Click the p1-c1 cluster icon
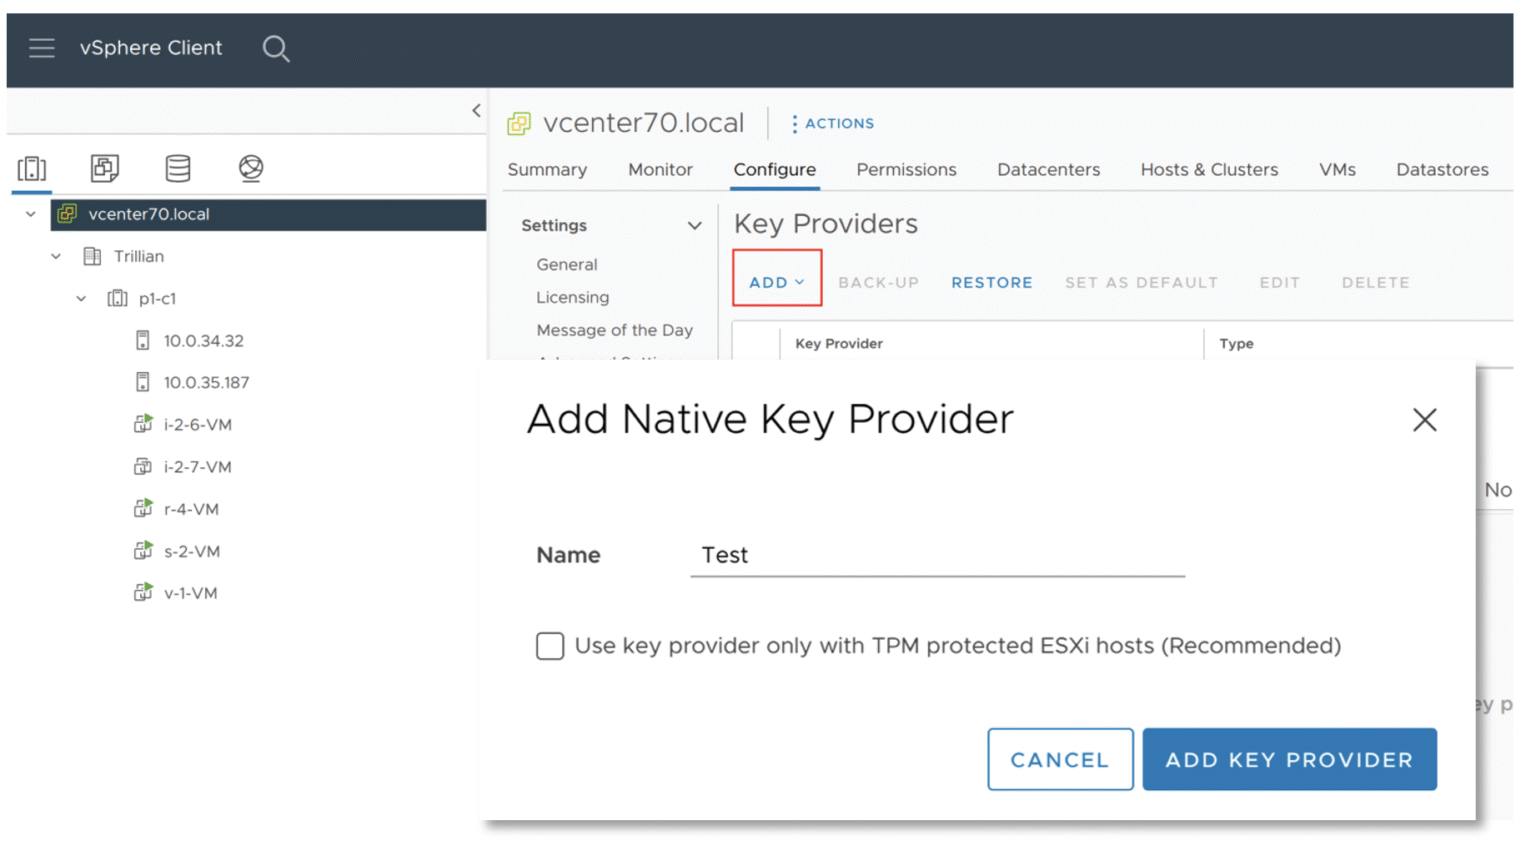1536x856 pixels. pyautogui.click(x=117, y=298)
